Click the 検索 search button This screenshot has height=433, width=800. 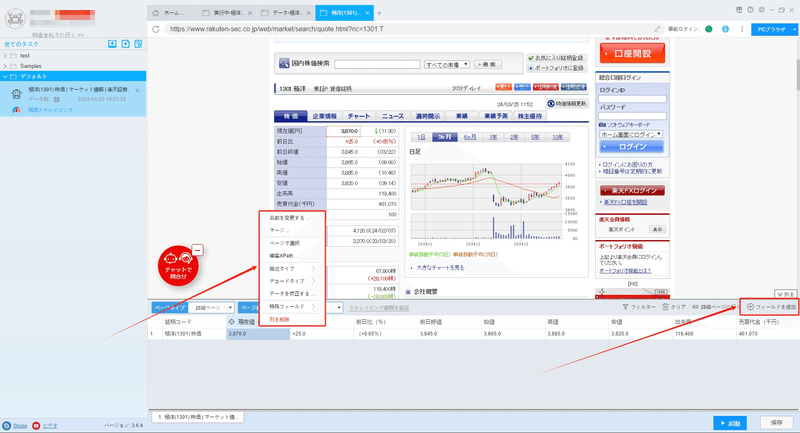(x=488, y=64)
